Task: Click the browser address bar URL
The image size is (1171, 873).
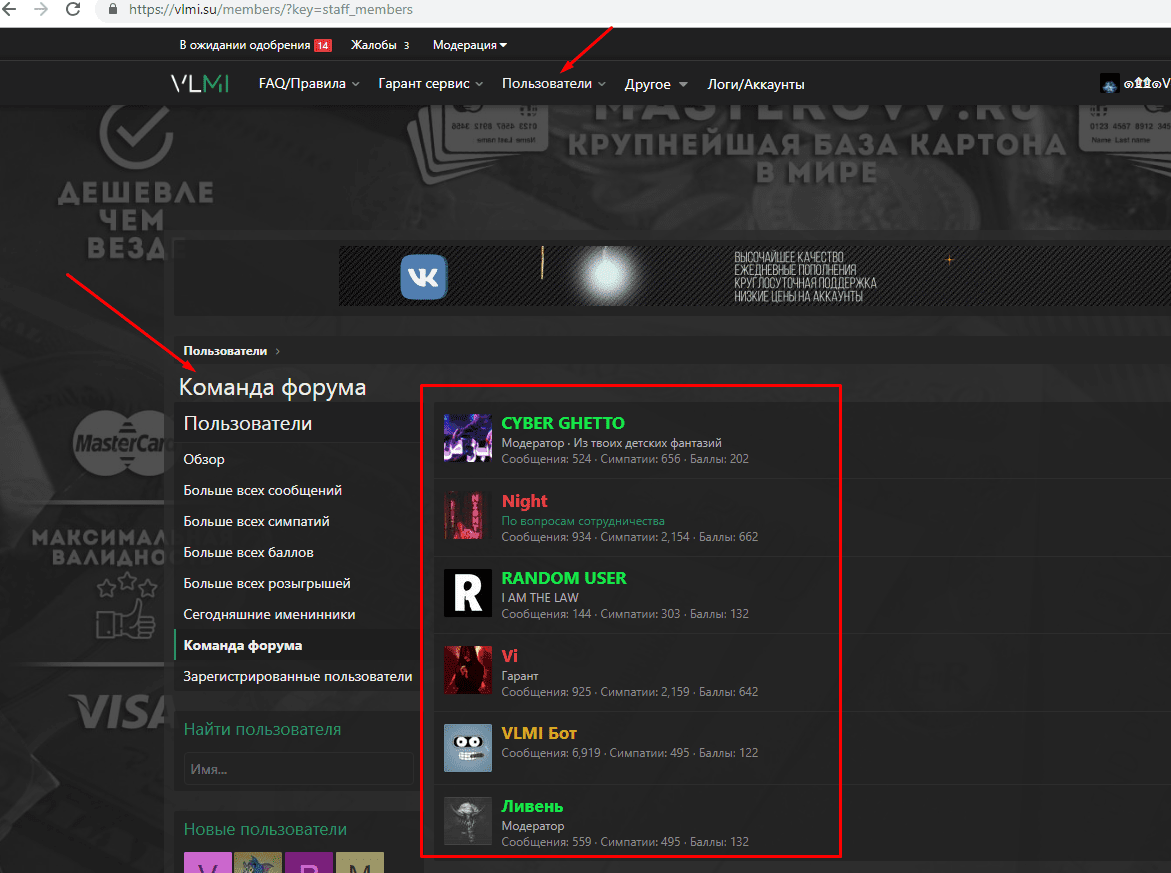Action: pyautogui.click(x=269, y=10)
